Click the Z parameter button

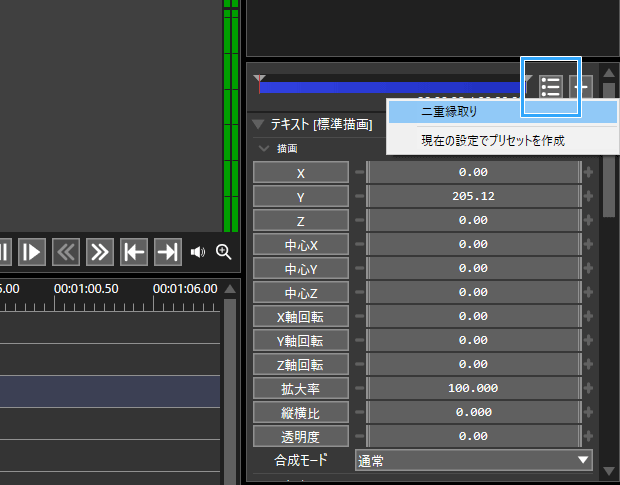tap(301, 220)
